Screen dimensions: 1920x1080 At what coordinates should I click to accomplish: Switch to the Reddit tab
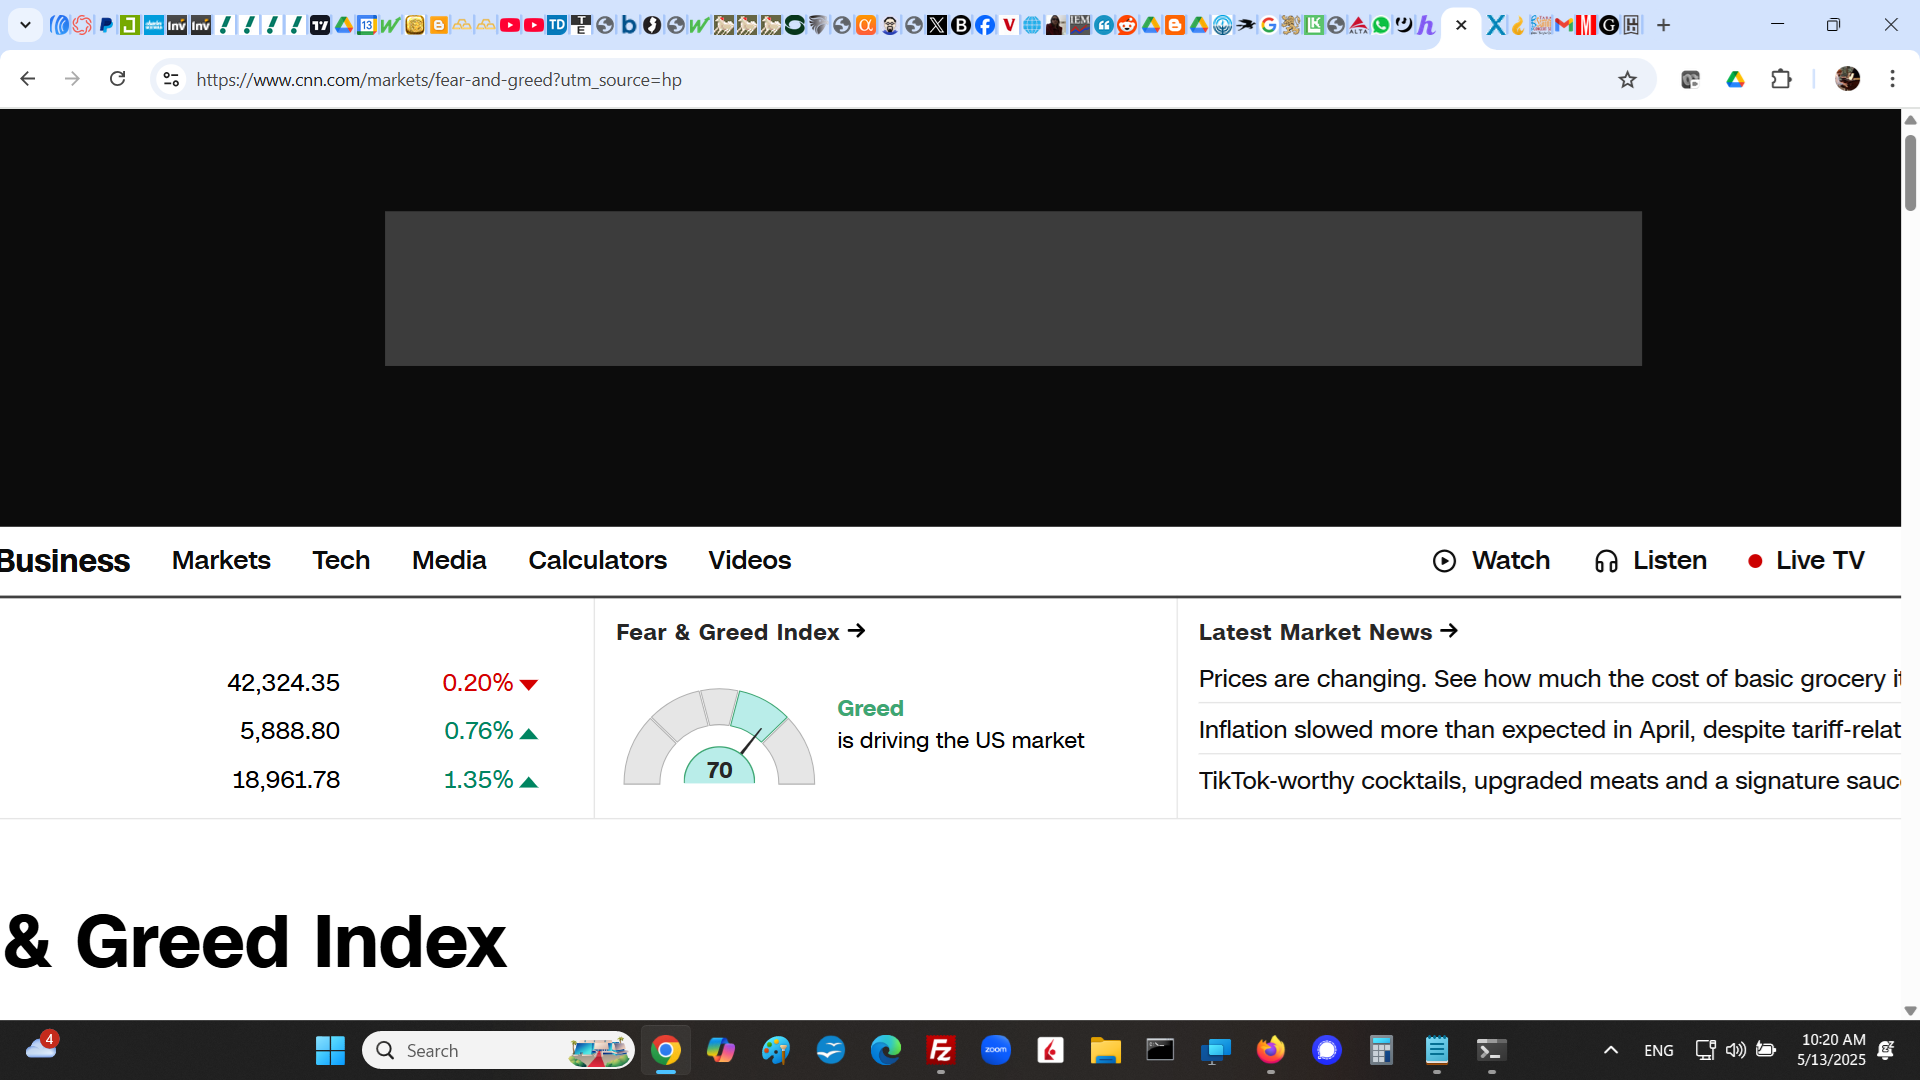pos(1127,25)
